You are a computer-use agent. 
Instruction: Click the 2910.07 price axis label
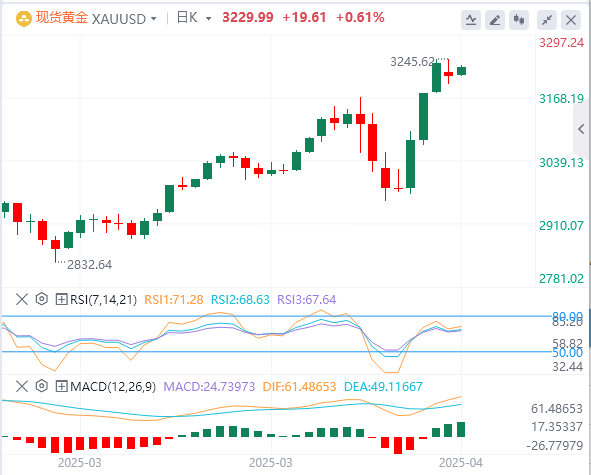(561, 225)
